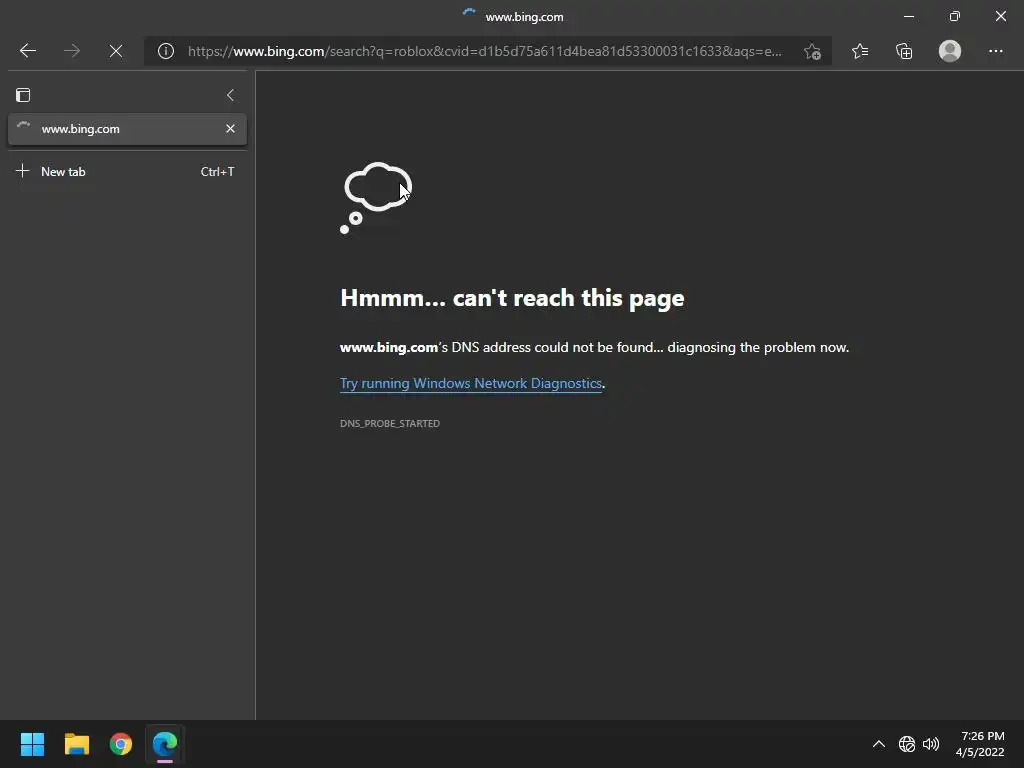
Task: Restore down the Edge window
Action: point(955,16)
